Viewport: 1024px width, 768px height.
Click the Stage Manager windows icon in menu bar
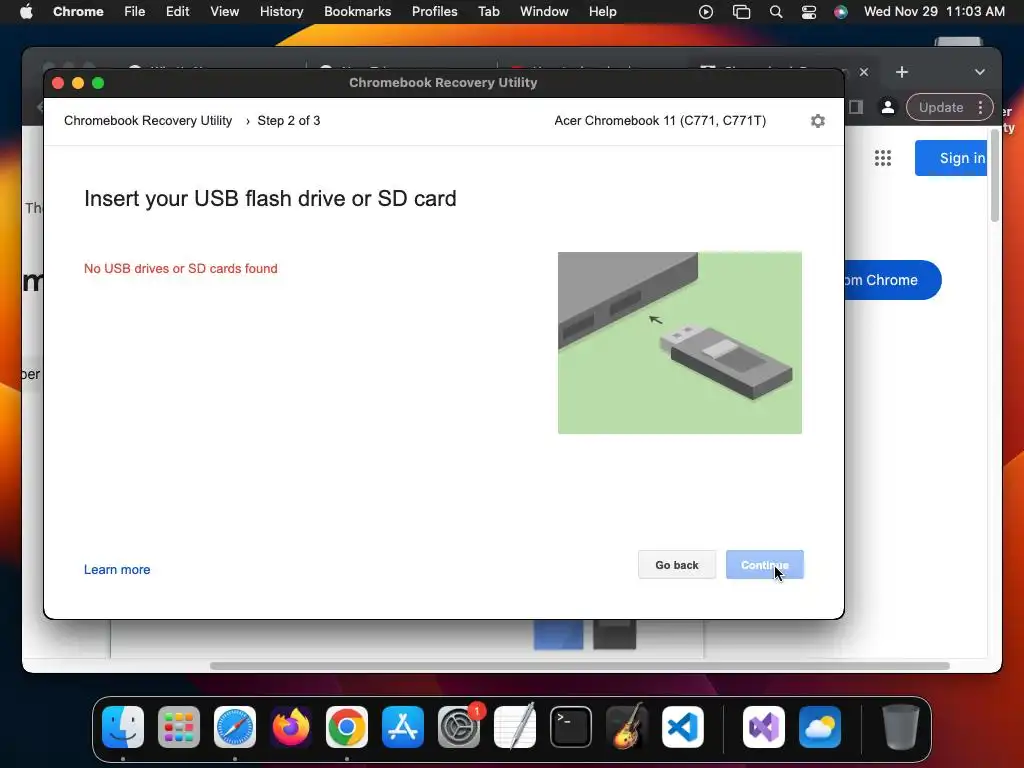(x=741, y=12)
